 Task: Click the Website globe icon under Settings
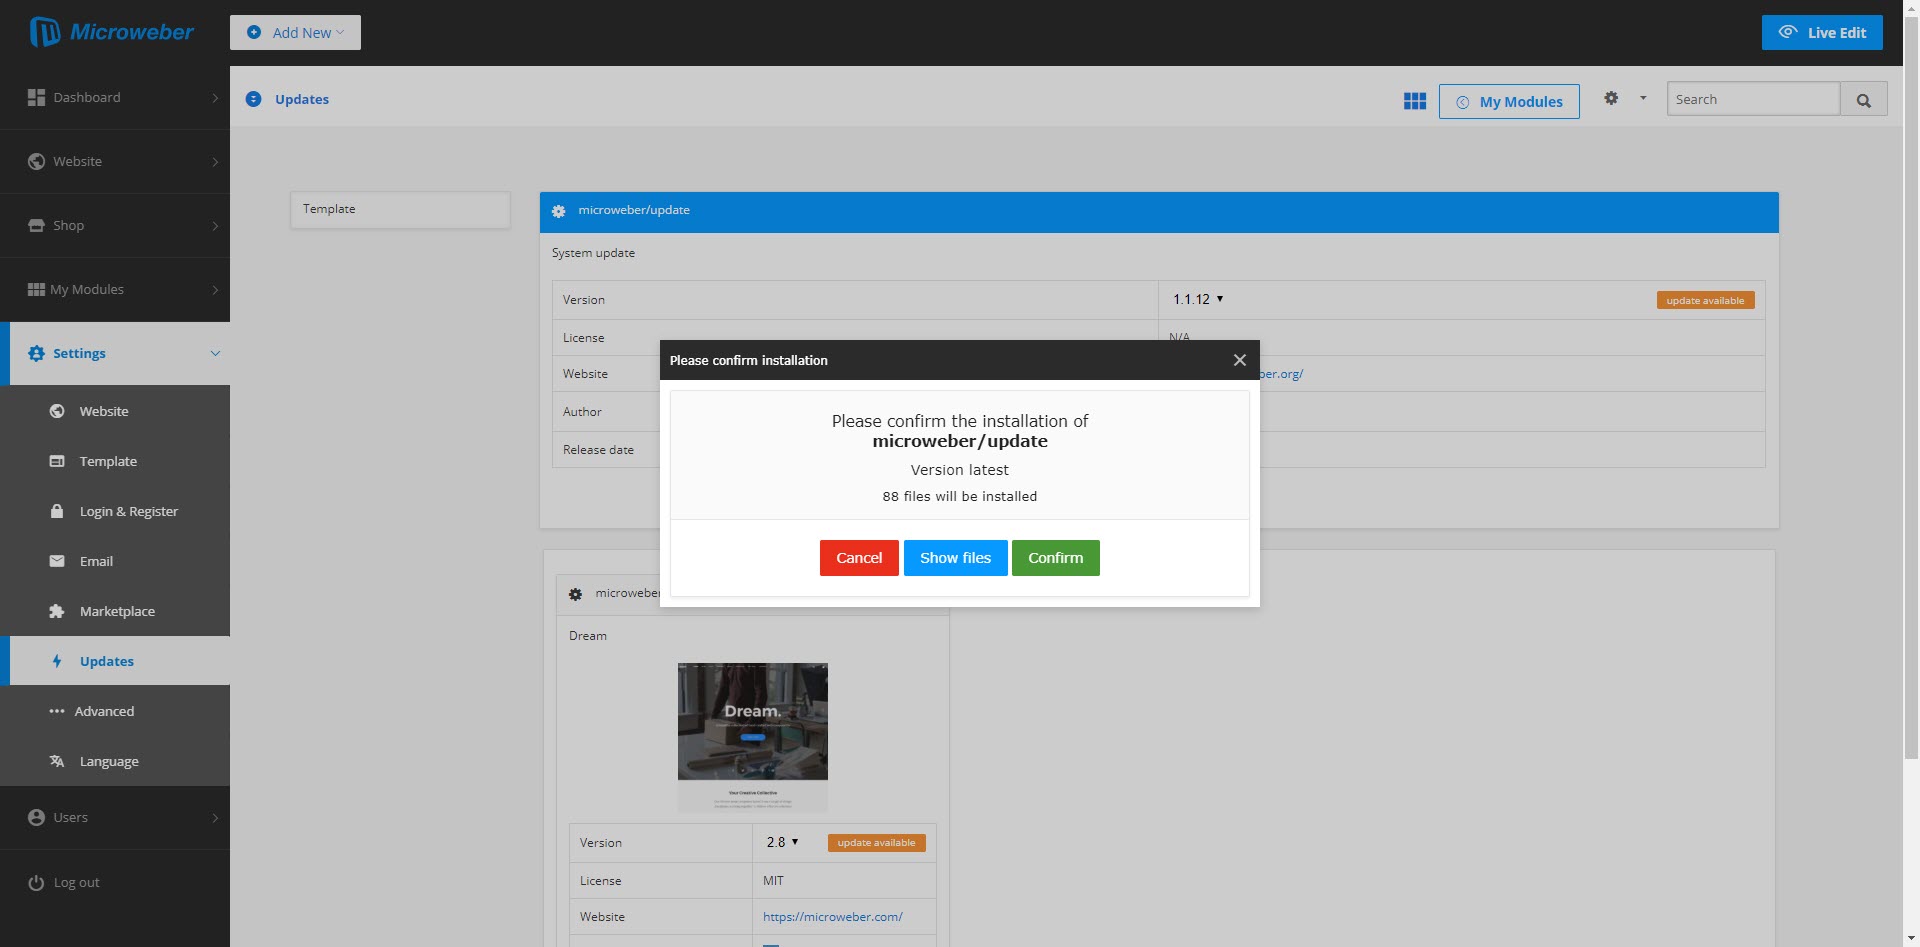pyautogui.click(x=57, y=411)
